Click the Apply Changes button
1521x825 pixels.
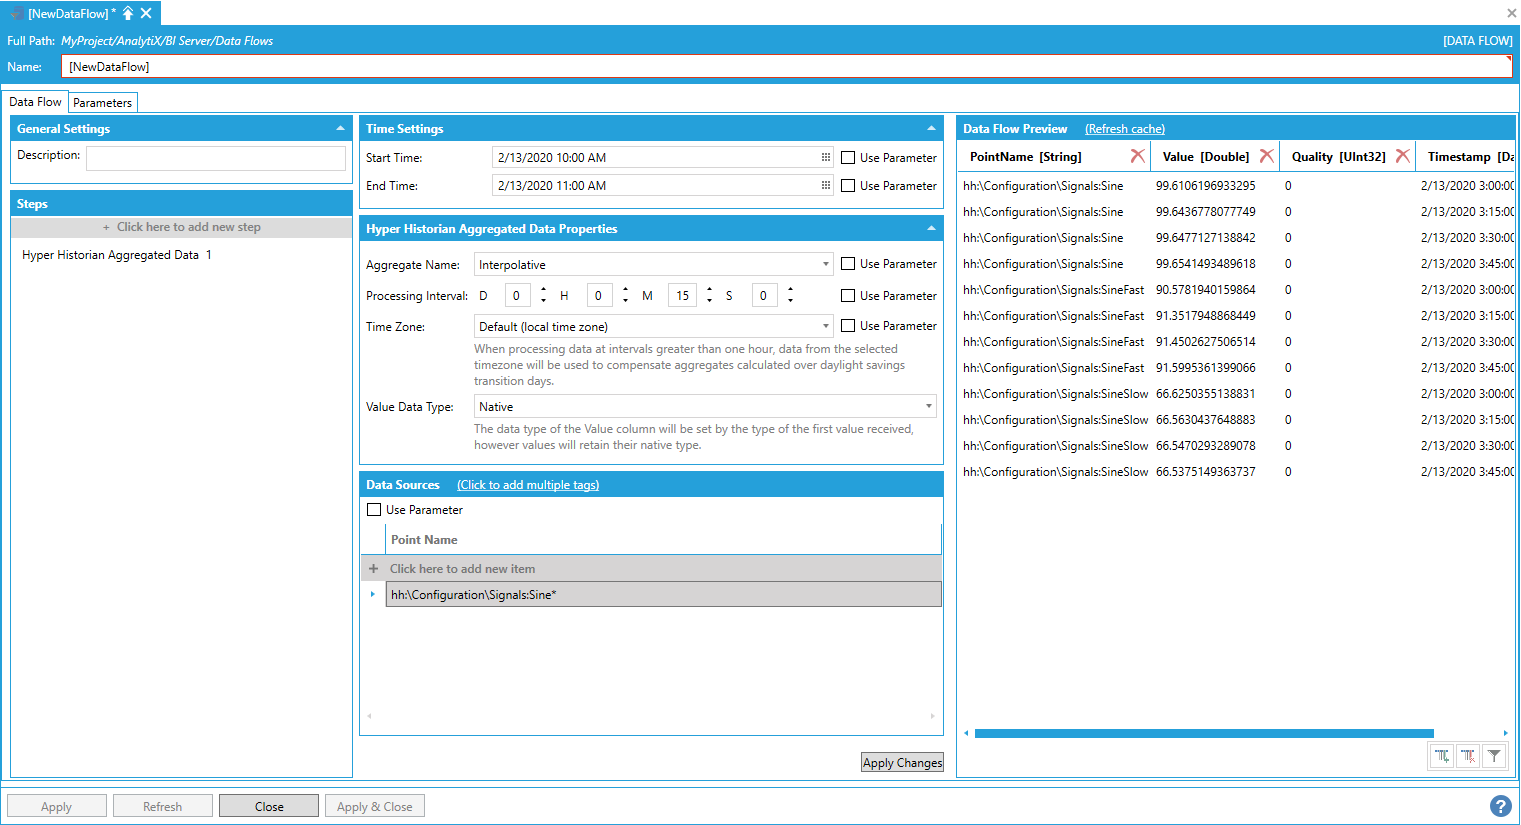tap(902, 763)
